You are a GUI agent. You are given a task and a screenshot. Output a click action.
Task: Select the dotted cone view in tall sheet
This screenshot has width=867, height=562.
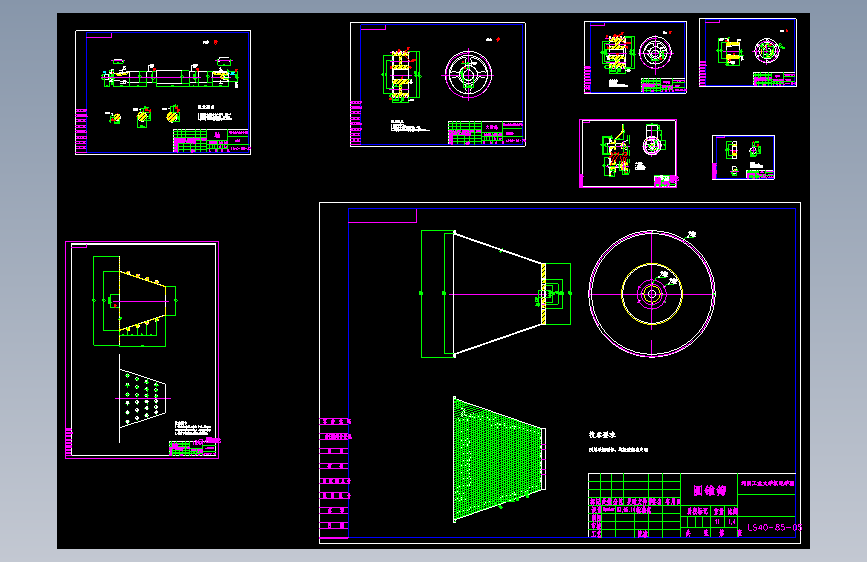pyautogui.click(x=142, y=399)
